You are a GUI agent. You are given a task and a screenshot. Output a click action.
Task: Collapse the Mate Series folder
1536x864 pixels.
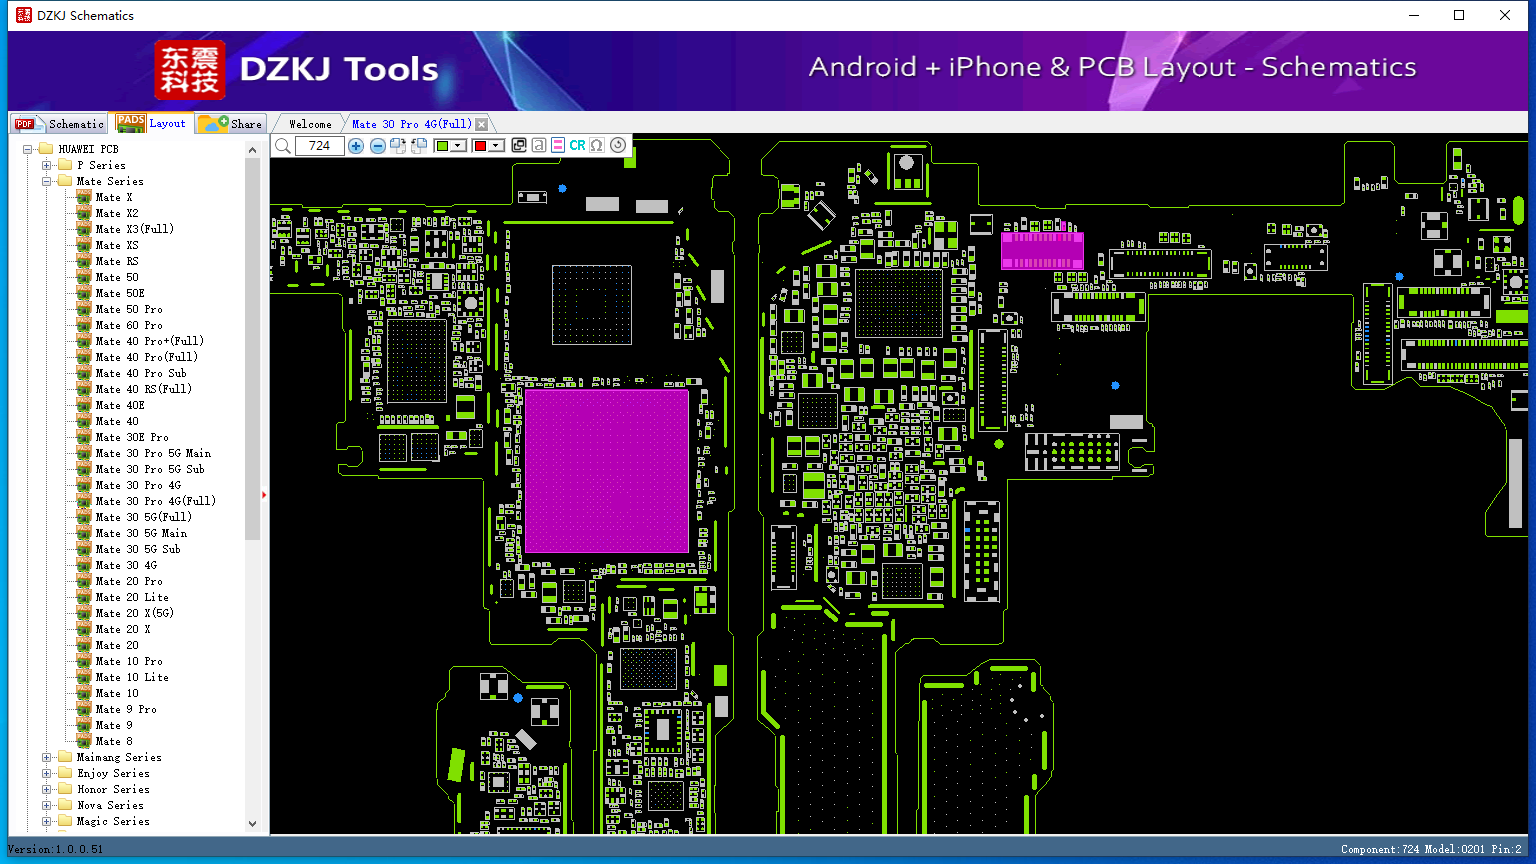46,182
